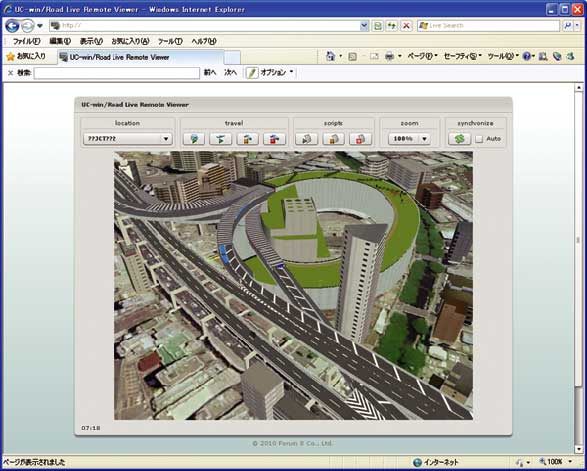The image size is (587, 471).
Task: Click the Live Search magnifier button
Action: [568, 25]
